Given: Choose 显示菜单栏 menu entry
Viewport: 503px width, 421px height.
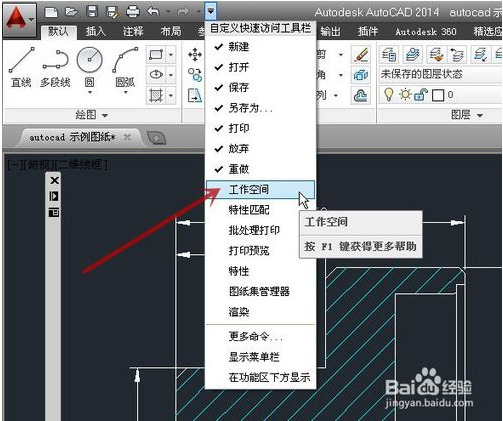Looking at the screenshot, I should pyautogui.click(x=260, y=357).
